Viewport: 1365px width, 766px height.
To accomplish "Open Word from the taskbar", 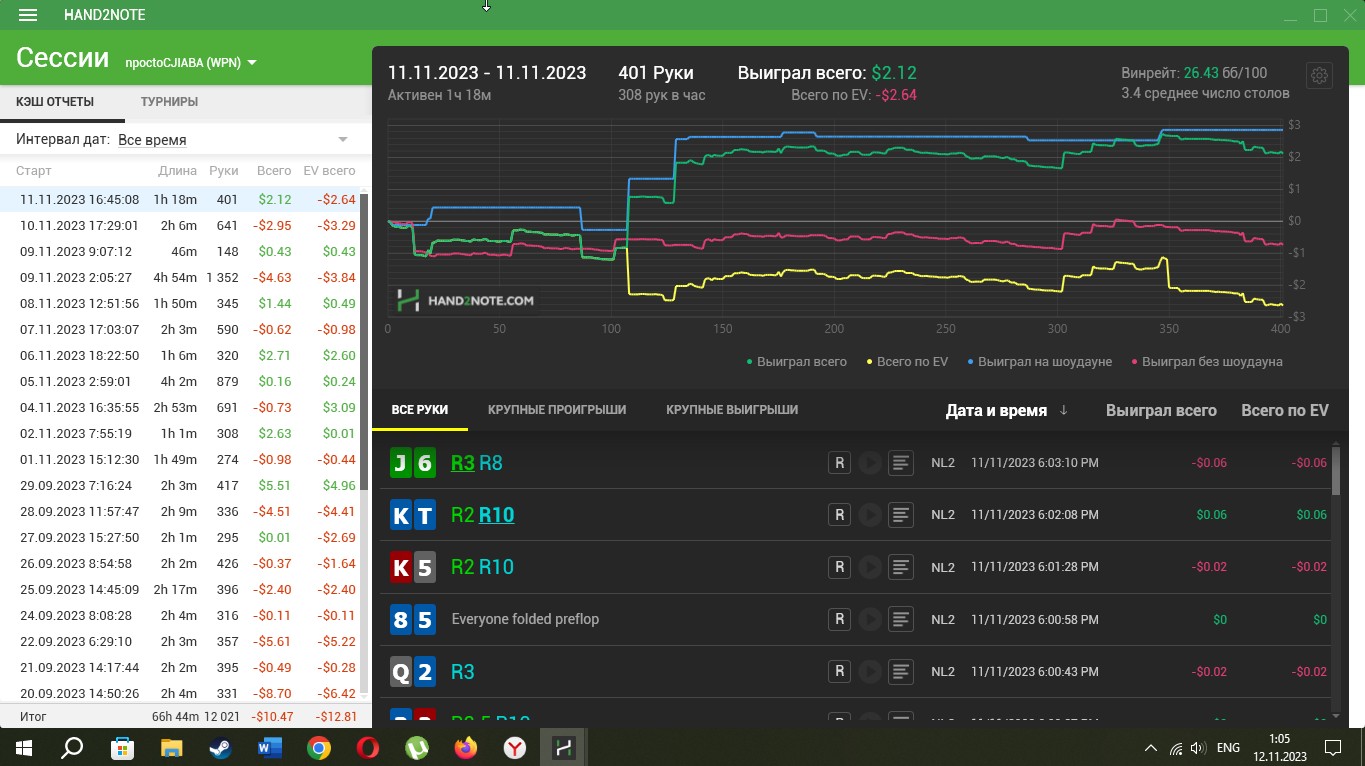I will tap(269, 747).
